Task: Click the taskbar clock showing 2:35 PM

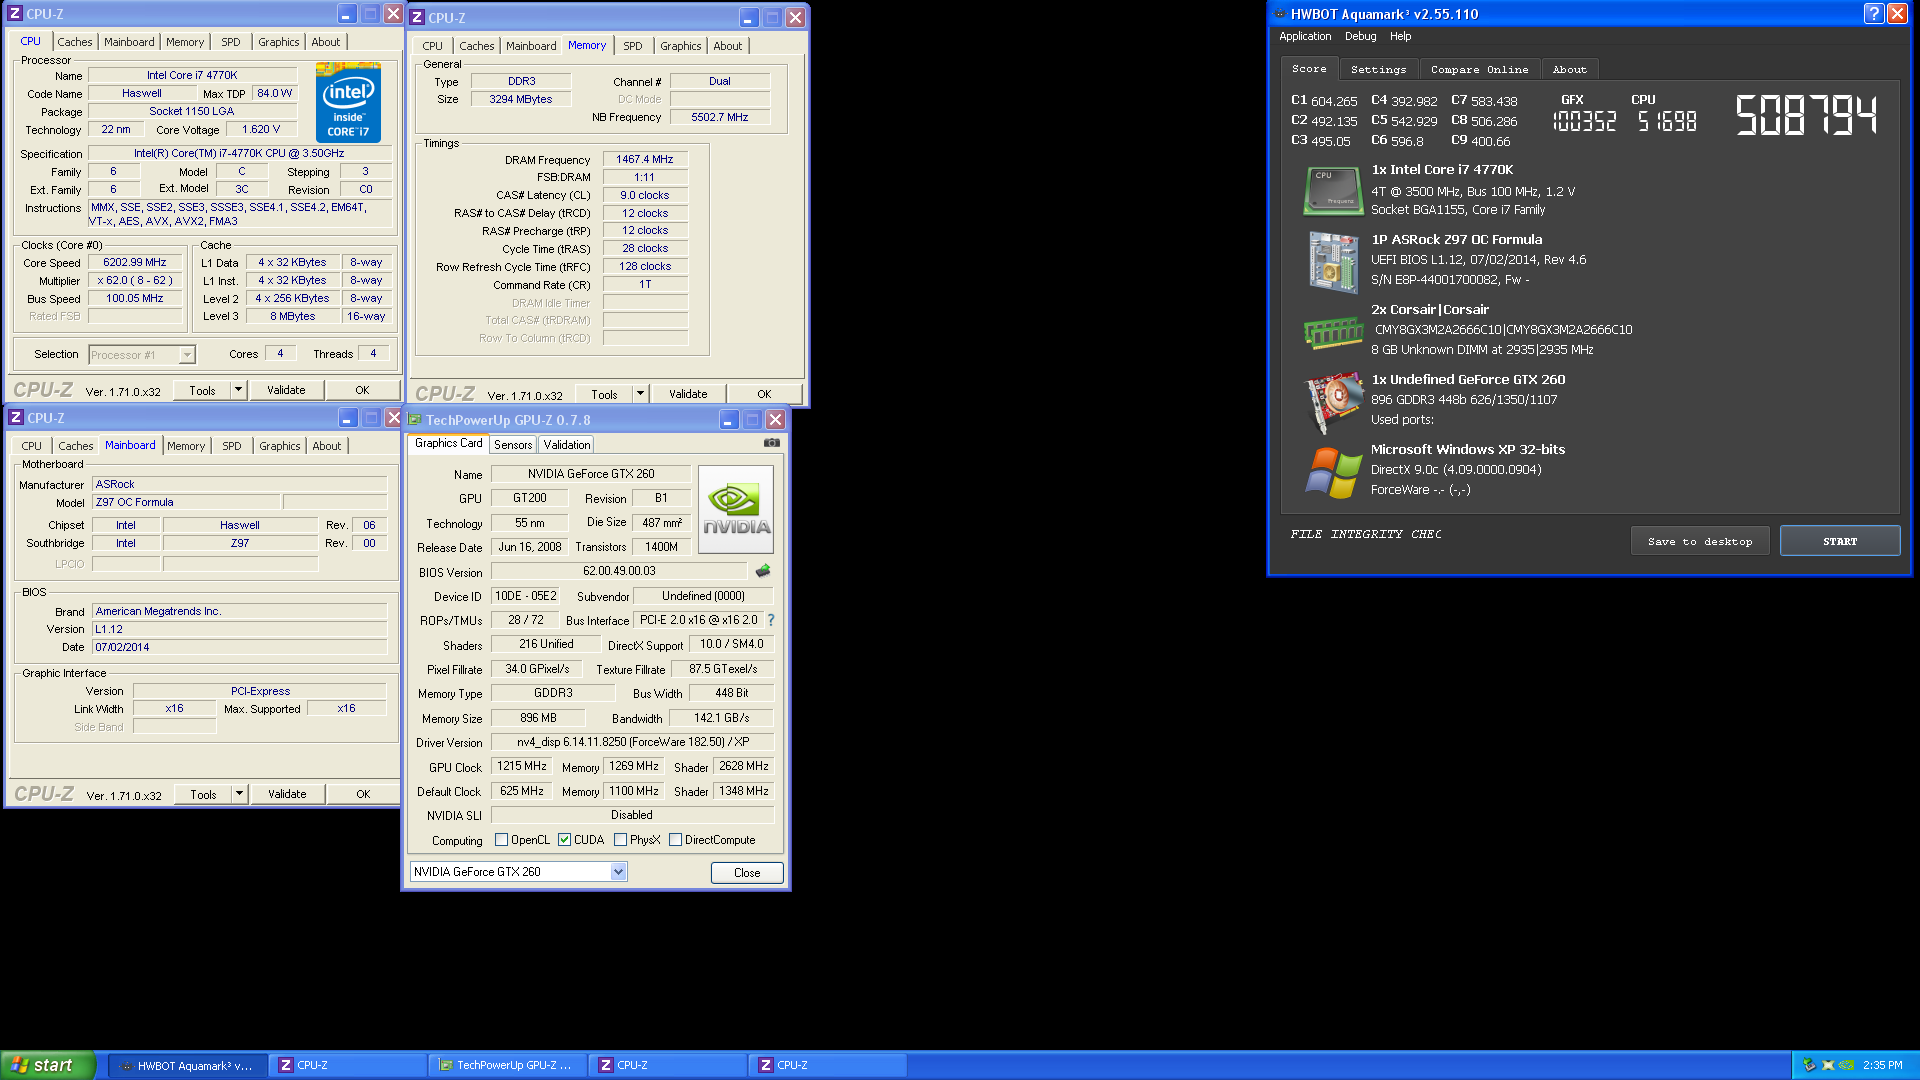Action: [1882, 1065]
